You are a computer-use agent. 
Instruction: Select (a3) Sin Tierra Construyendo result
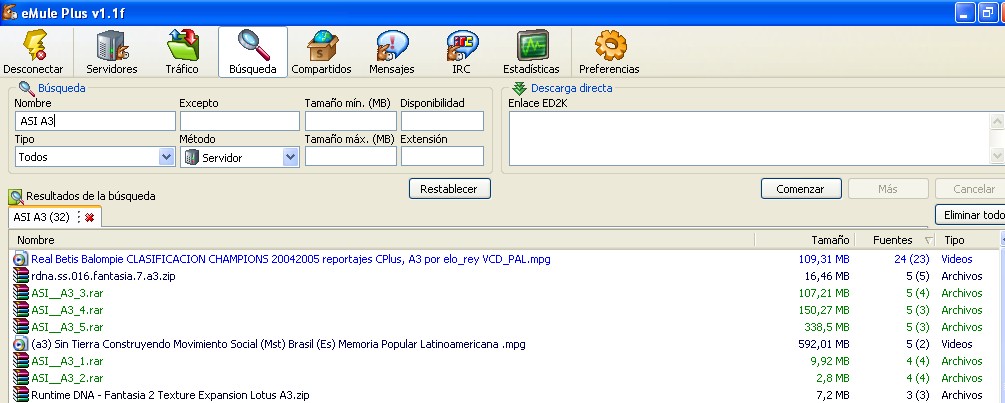coord(278,344)
